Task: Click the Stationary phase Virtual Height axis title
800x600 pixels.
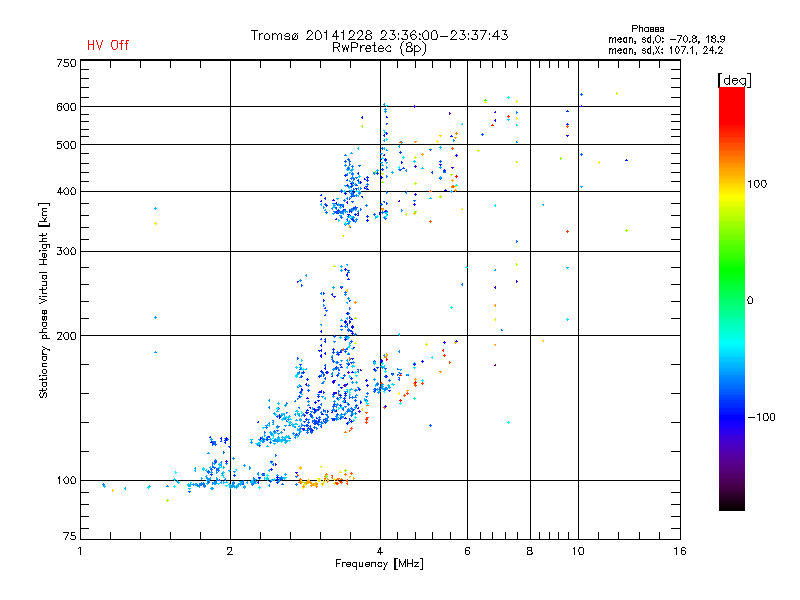Action: (x=44, y=300)
